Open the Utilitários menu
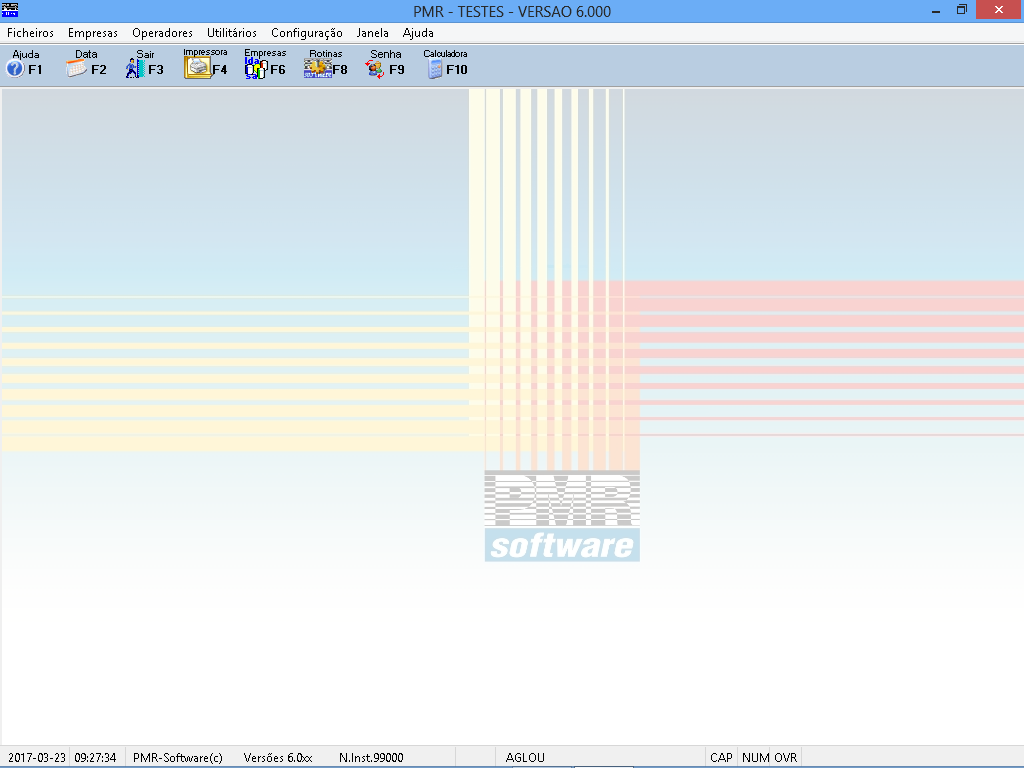1024x768 pixels. [x=232, y=33]
